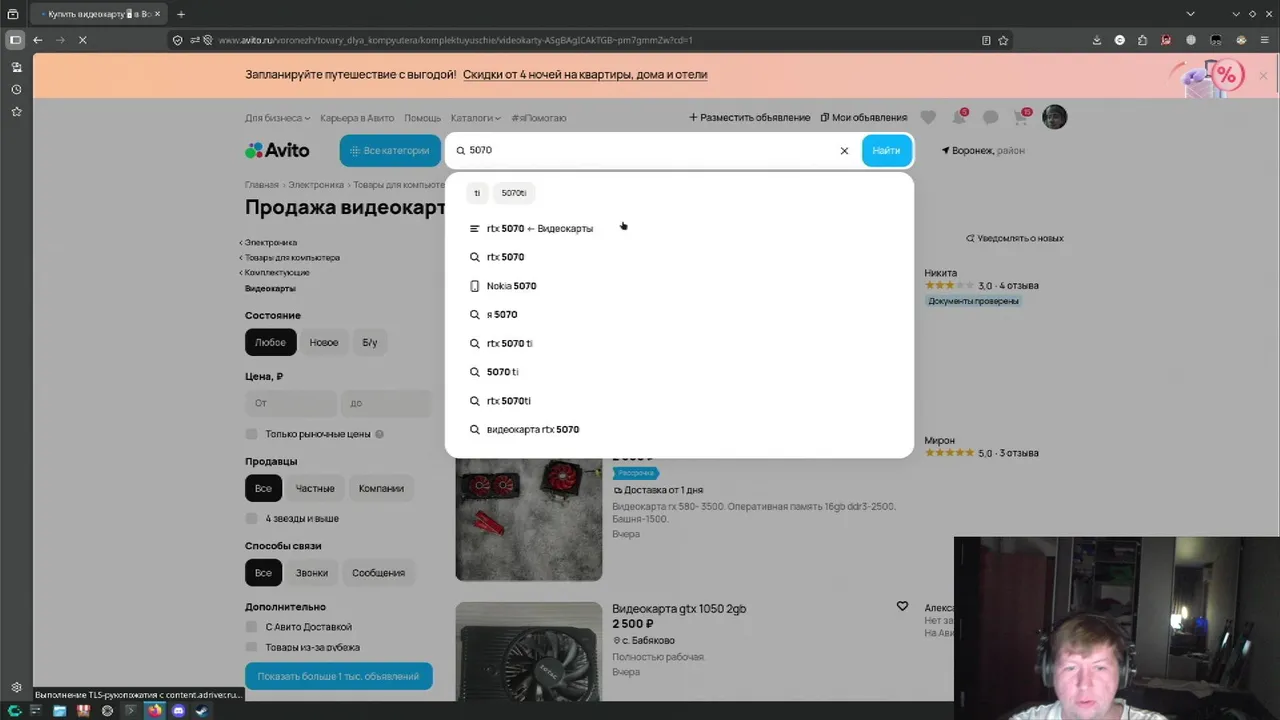Select 'Звонки' contact method

[x=311, y=573]
